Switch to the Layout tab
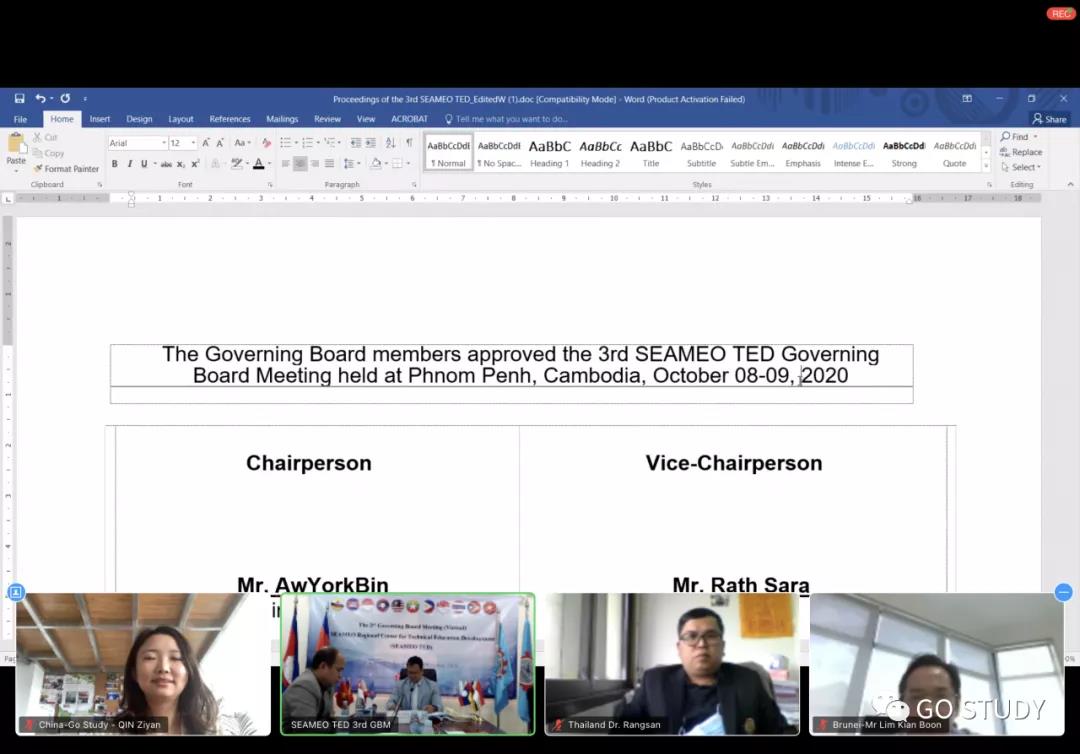The width and height of the screenshot is (1080, 754). click(180, 119)
